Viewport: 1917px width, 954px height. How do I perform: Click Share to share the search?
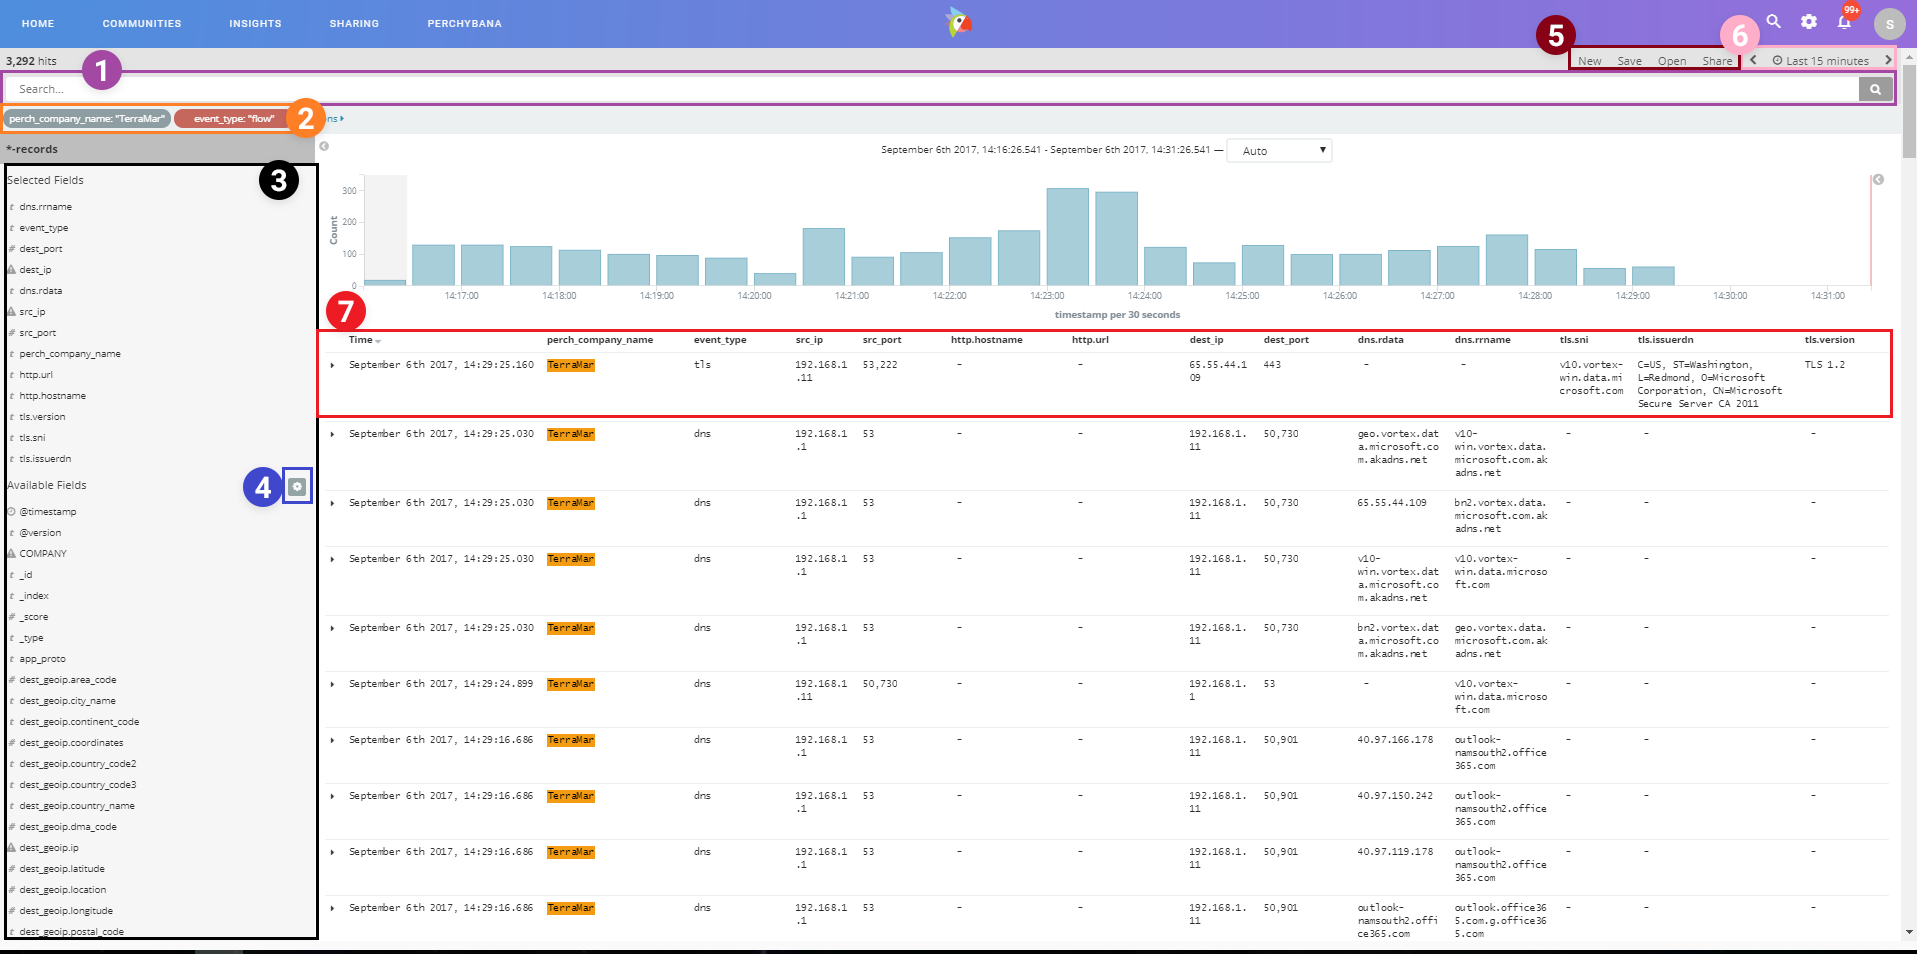pyautogui.click(x=1717, y=61)
